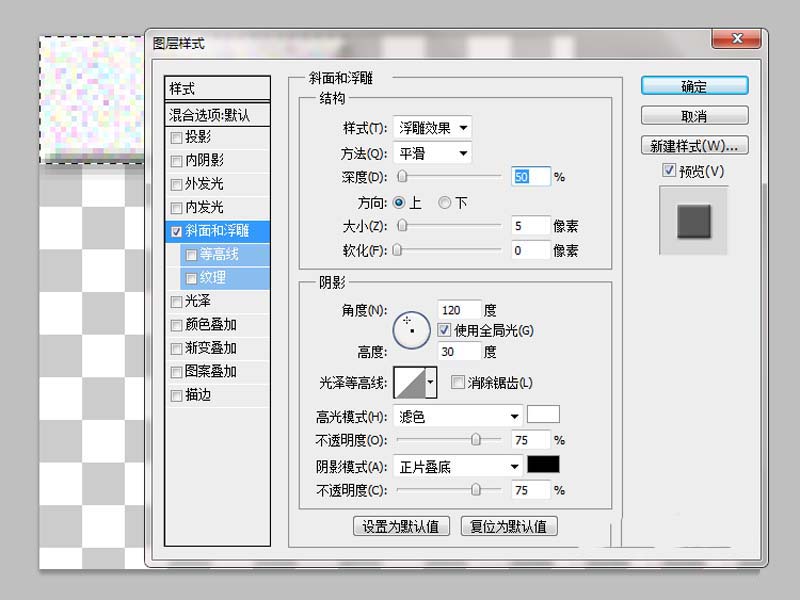The width and height of the screenshot is (800, 600).
Task: Enable 消除锯齿(L) anti-aliasing
Action: [x=456, y=382]
